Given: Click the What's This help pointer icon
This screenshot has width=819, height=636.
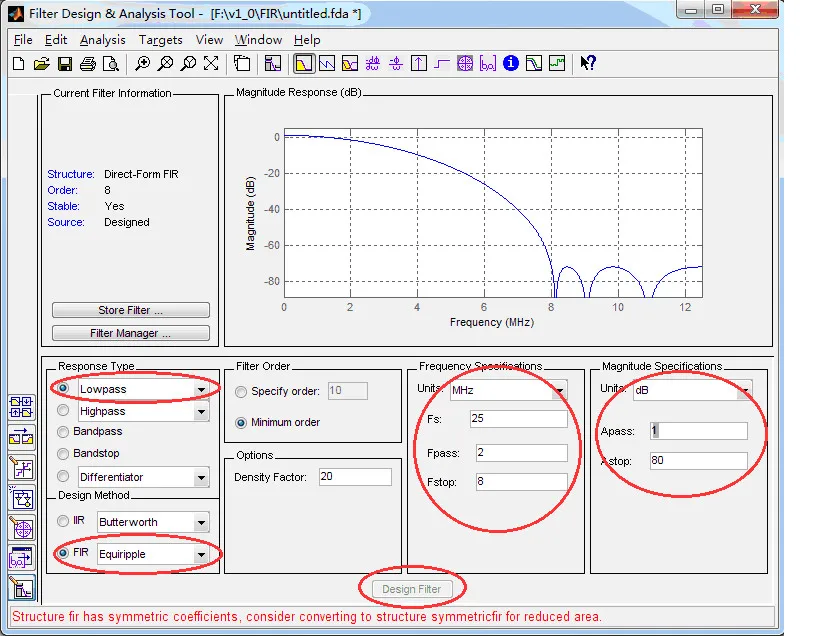Looking at the screenshot, I should pos(588,64).
